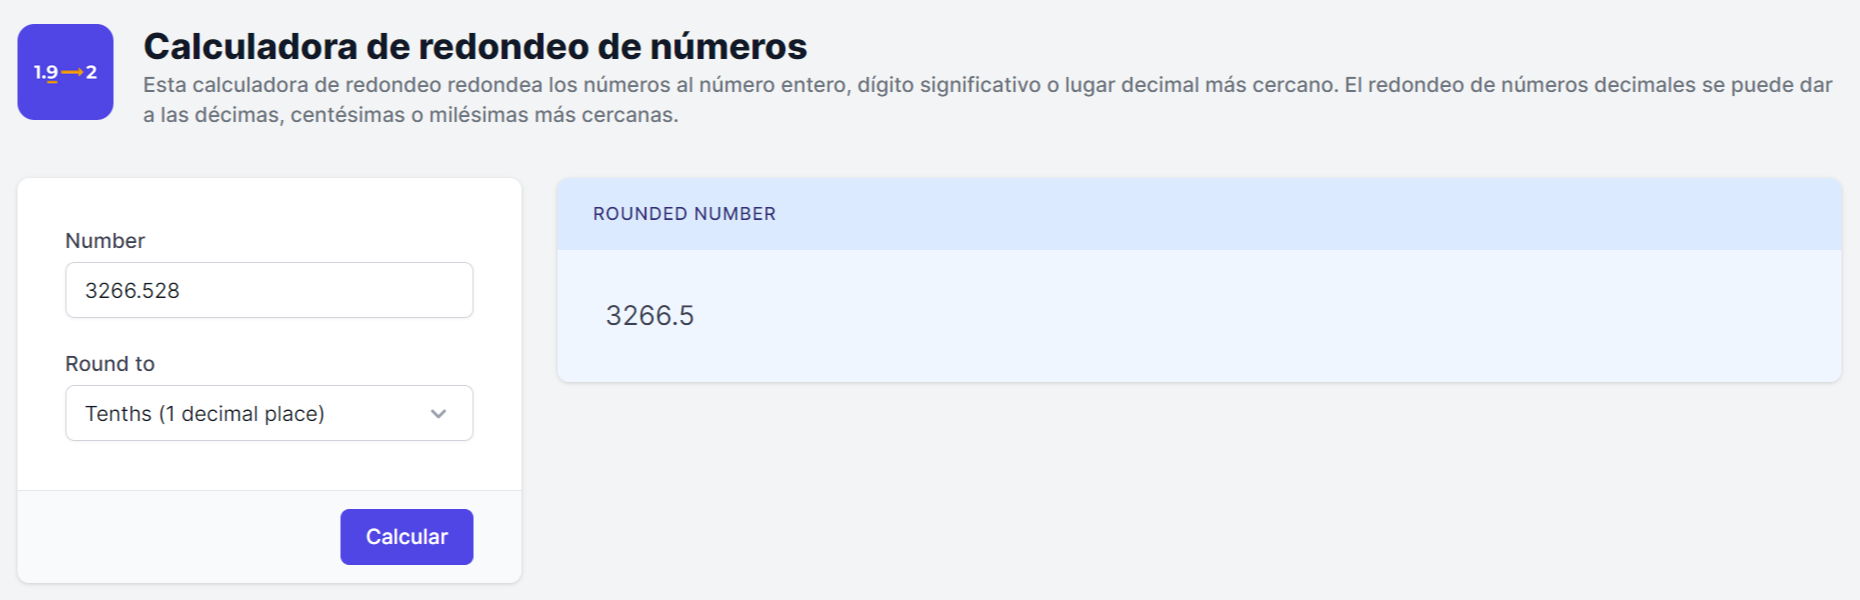Viewport: 1860px width, 600px height.
Task: Open the Round to dropdown
Action: (268, 413)
